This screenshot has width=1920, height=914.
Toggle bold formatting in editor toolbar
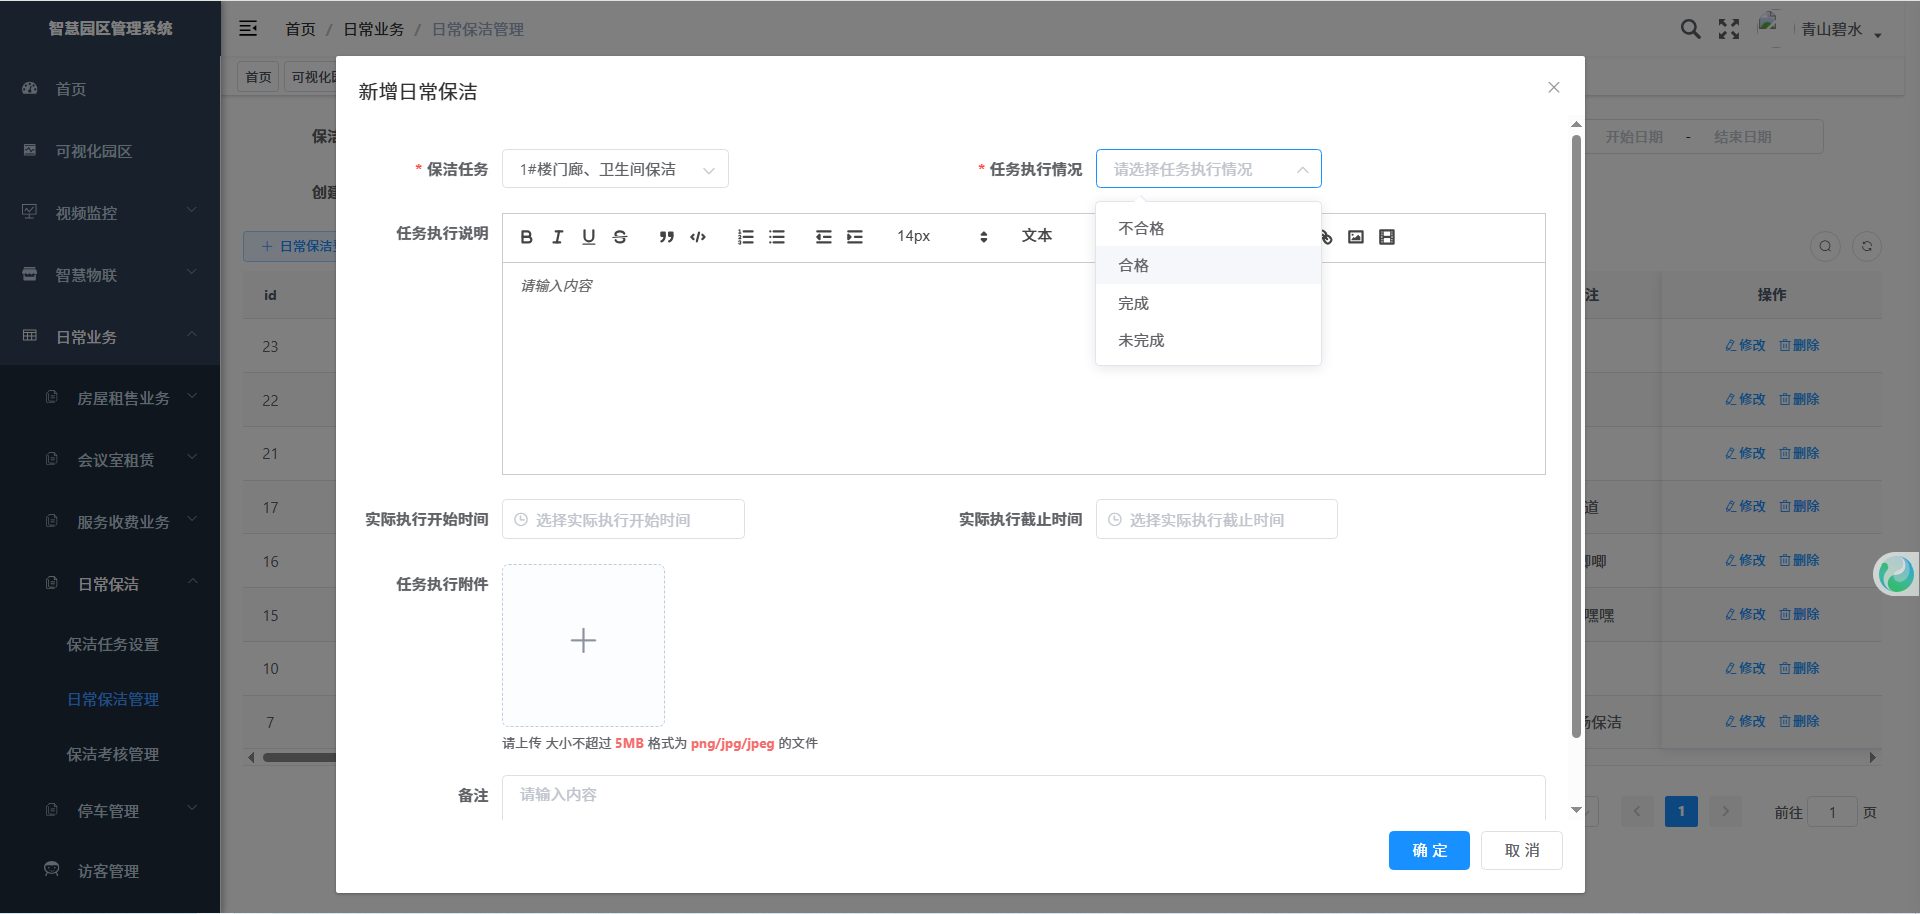(526, 237)
